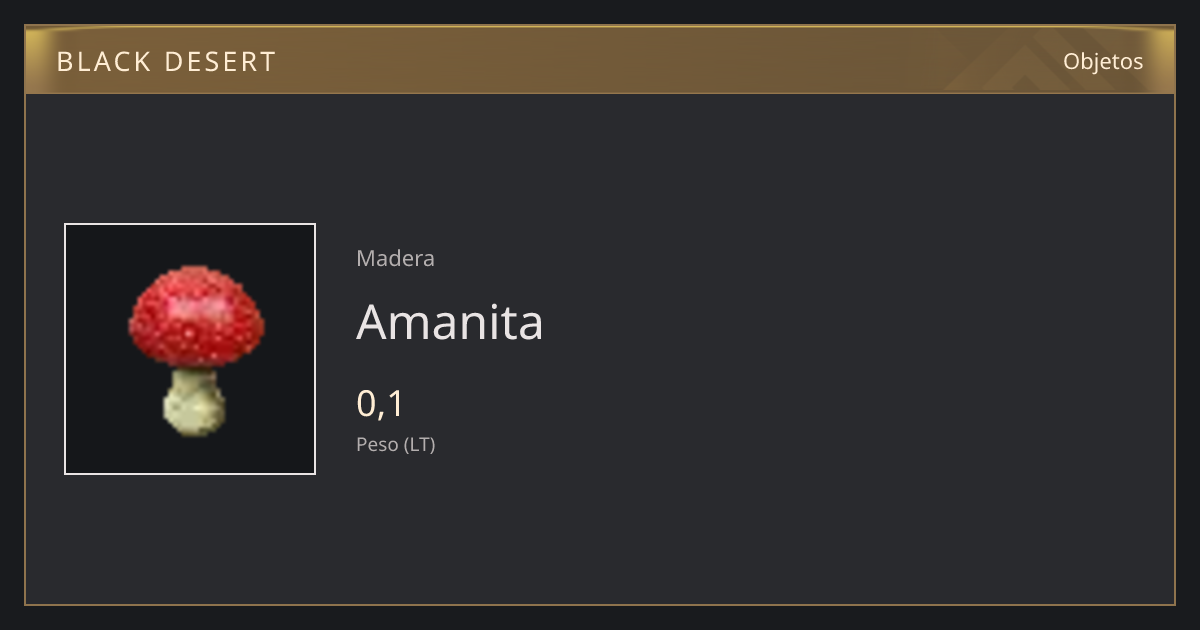Click the Amanita mushroom item icon
The width and height of the screenshot is (1200, 630).
click(196, 350)
